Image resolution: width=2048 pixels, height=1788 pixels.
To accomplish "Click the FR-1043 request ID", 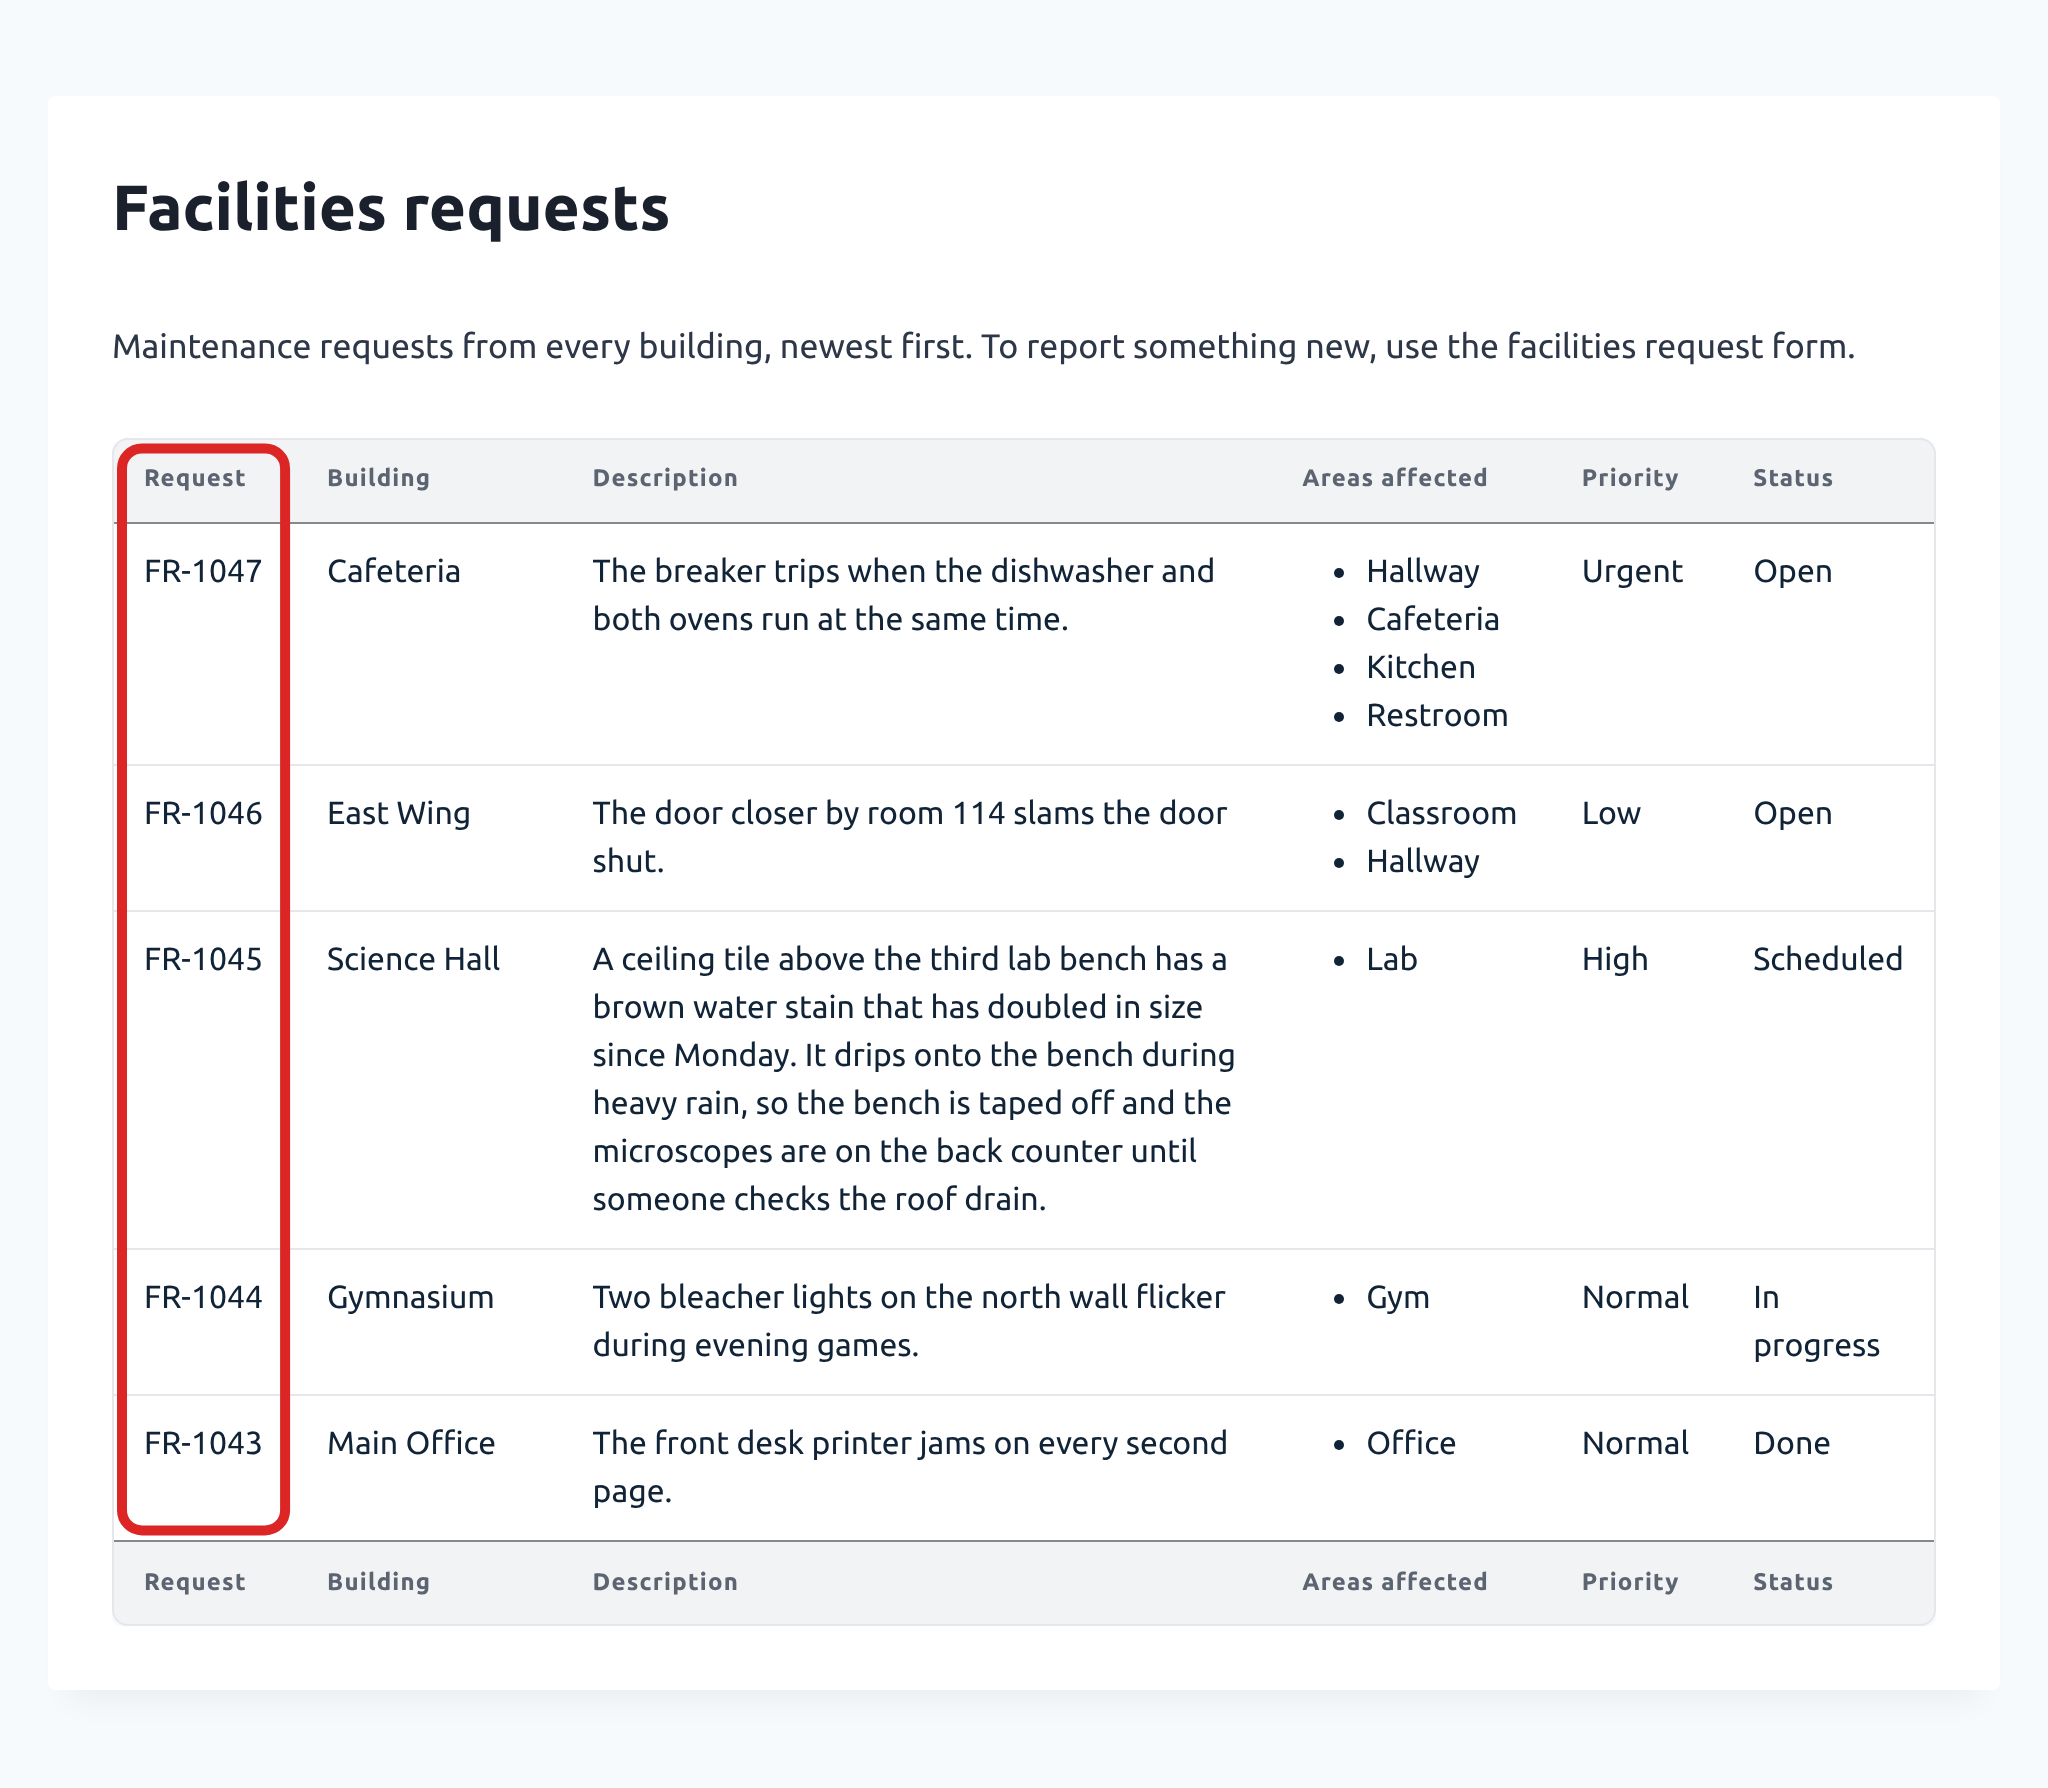I will [x=203, y=1443].
